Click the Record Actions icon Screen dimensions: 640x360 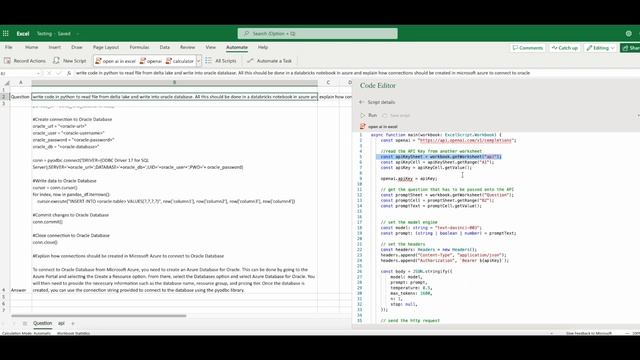pyautogui.click(x=7, y=61)
